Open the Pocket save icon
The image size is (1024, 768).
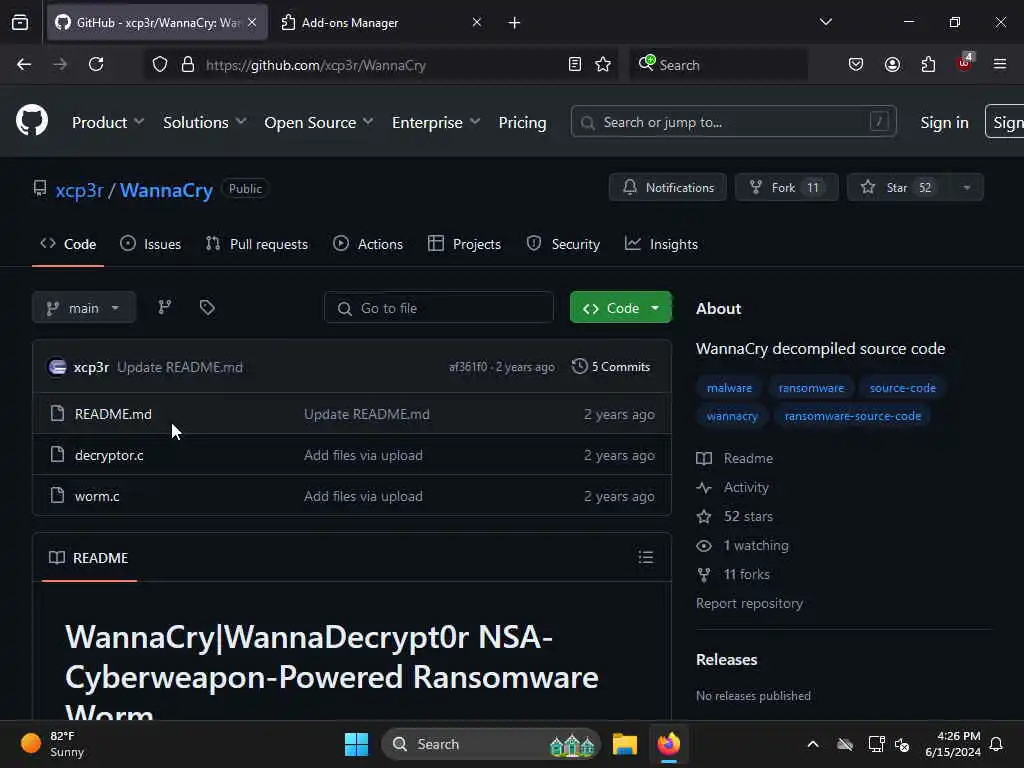tap(856, 65)
